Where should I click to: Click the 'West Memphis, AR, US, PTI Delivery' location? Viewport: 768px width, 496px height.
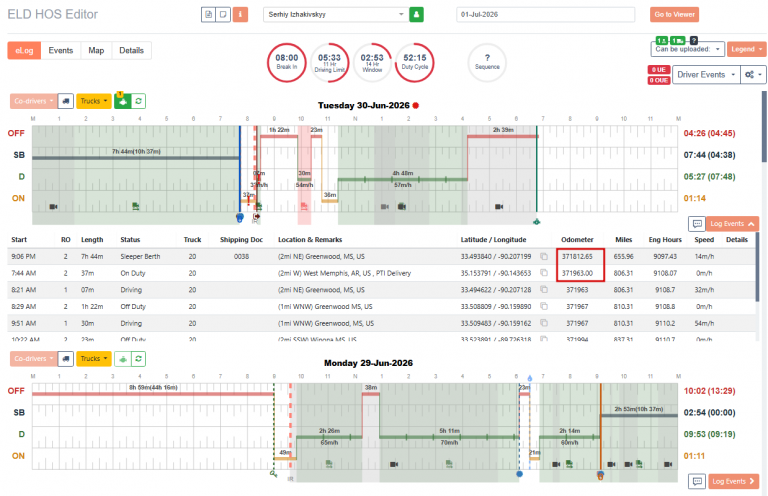point(344,273)
